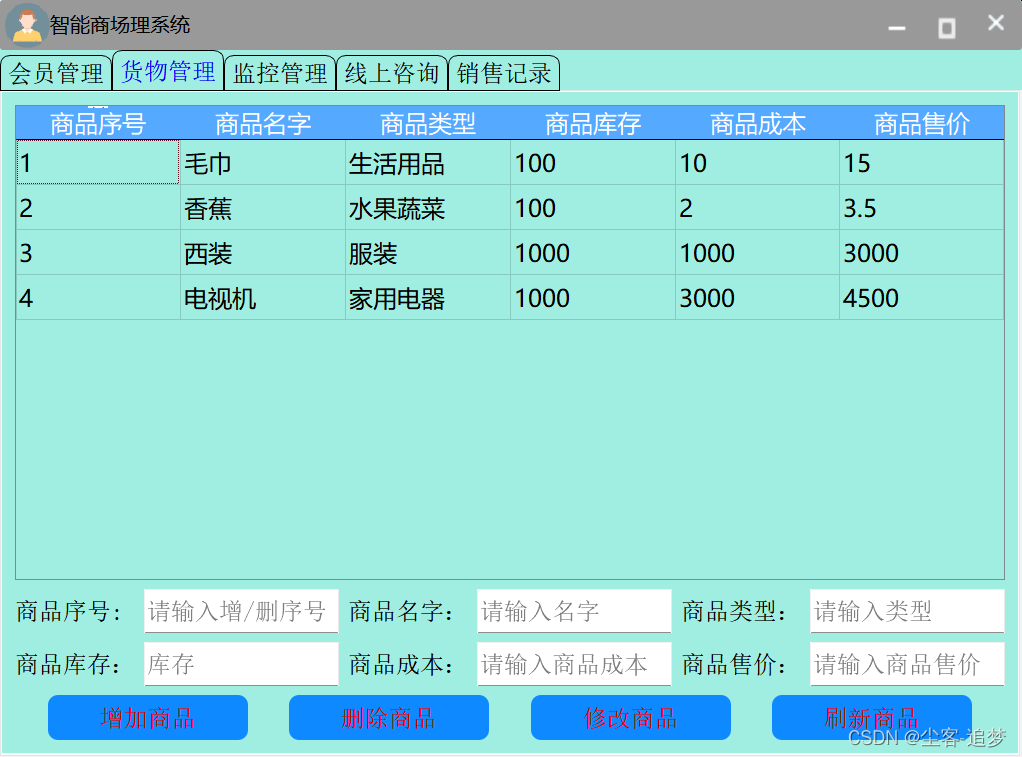Viewport: 1022px width, 757px height.
Task: Click the user avatar icon in title bar
Action: [27, 25]
